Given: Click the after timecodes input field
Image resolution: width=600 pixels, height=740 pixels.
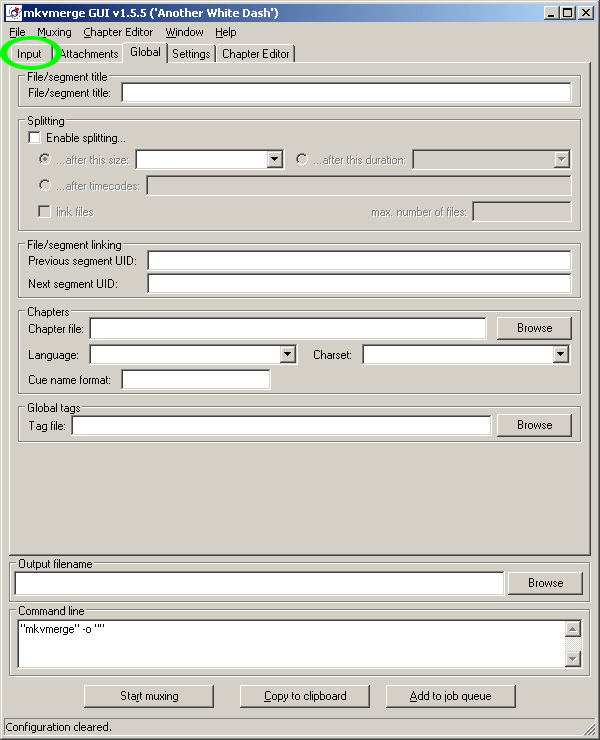Looking at the screenshot, I should [359, 185].
